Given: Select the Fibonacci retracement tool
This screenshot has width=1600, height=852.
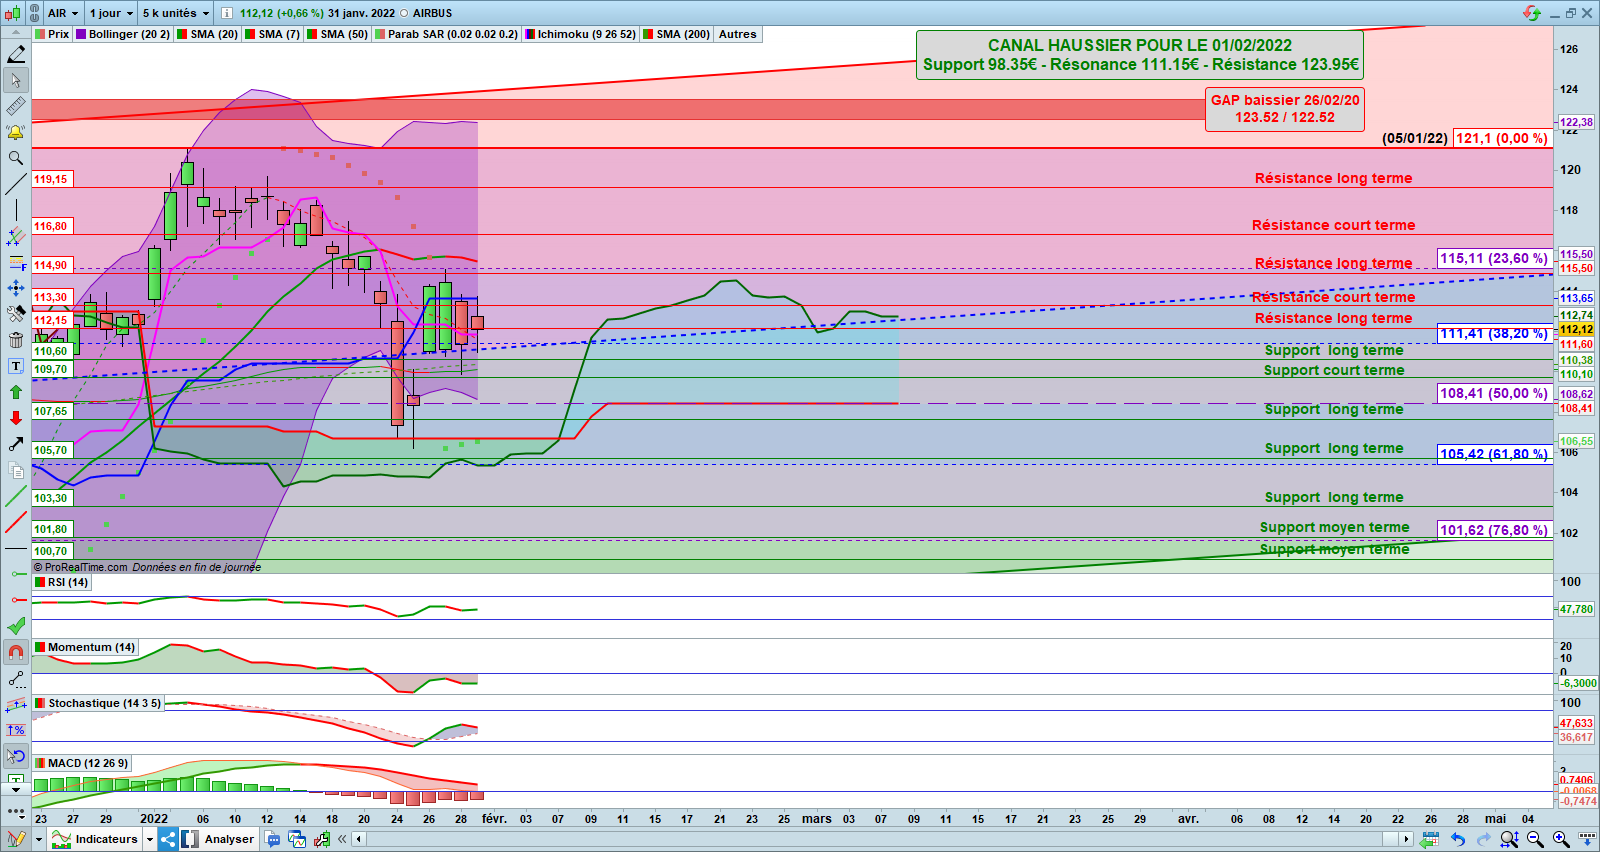Looking at the screenshot, I should click(16, 262).
